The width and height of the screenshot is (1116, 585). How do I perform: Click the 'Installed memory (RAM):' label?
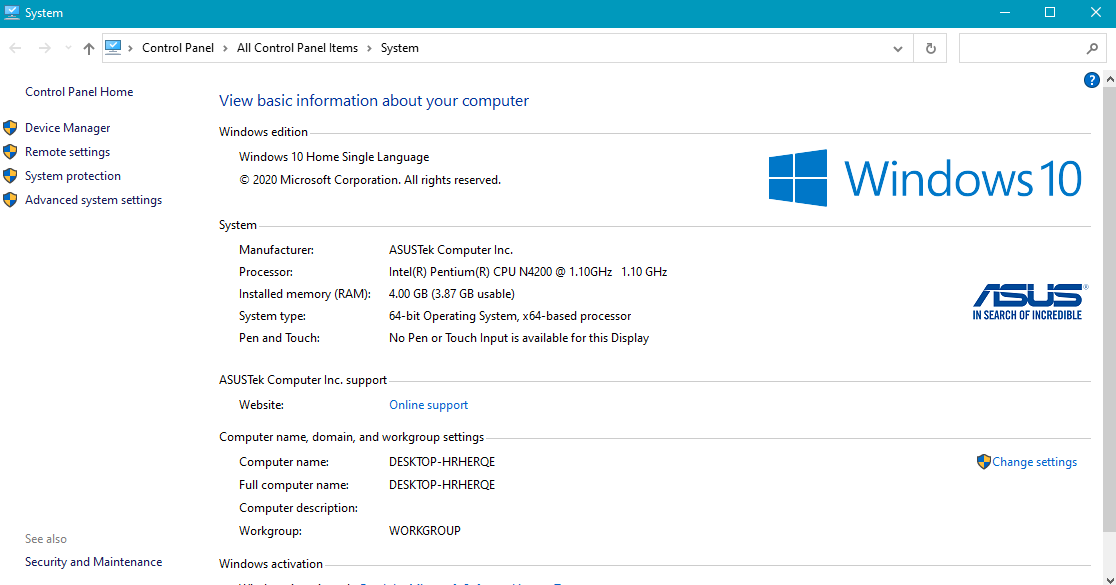pyautogui.click(x=305, y=295)
